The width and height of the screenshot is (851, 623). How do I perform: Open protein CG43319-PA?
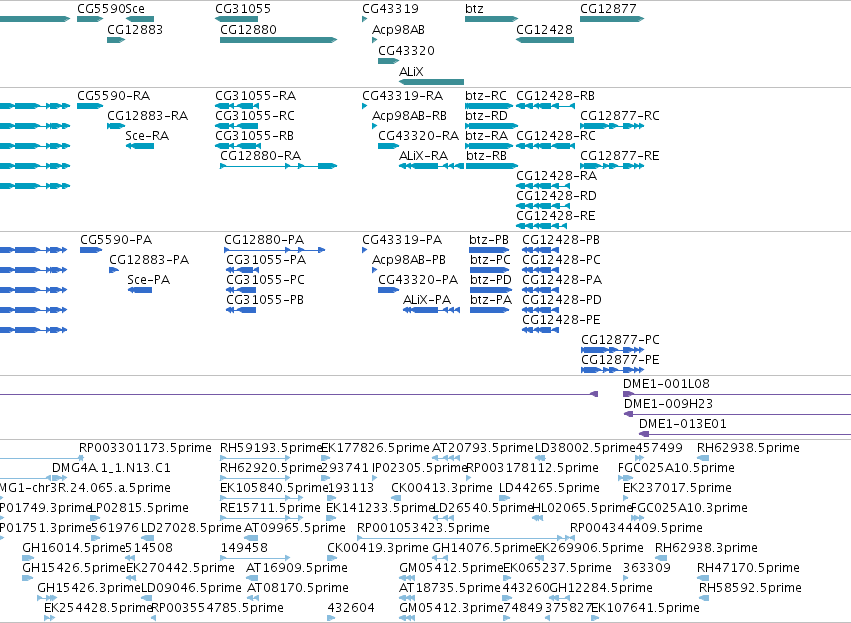402,240
